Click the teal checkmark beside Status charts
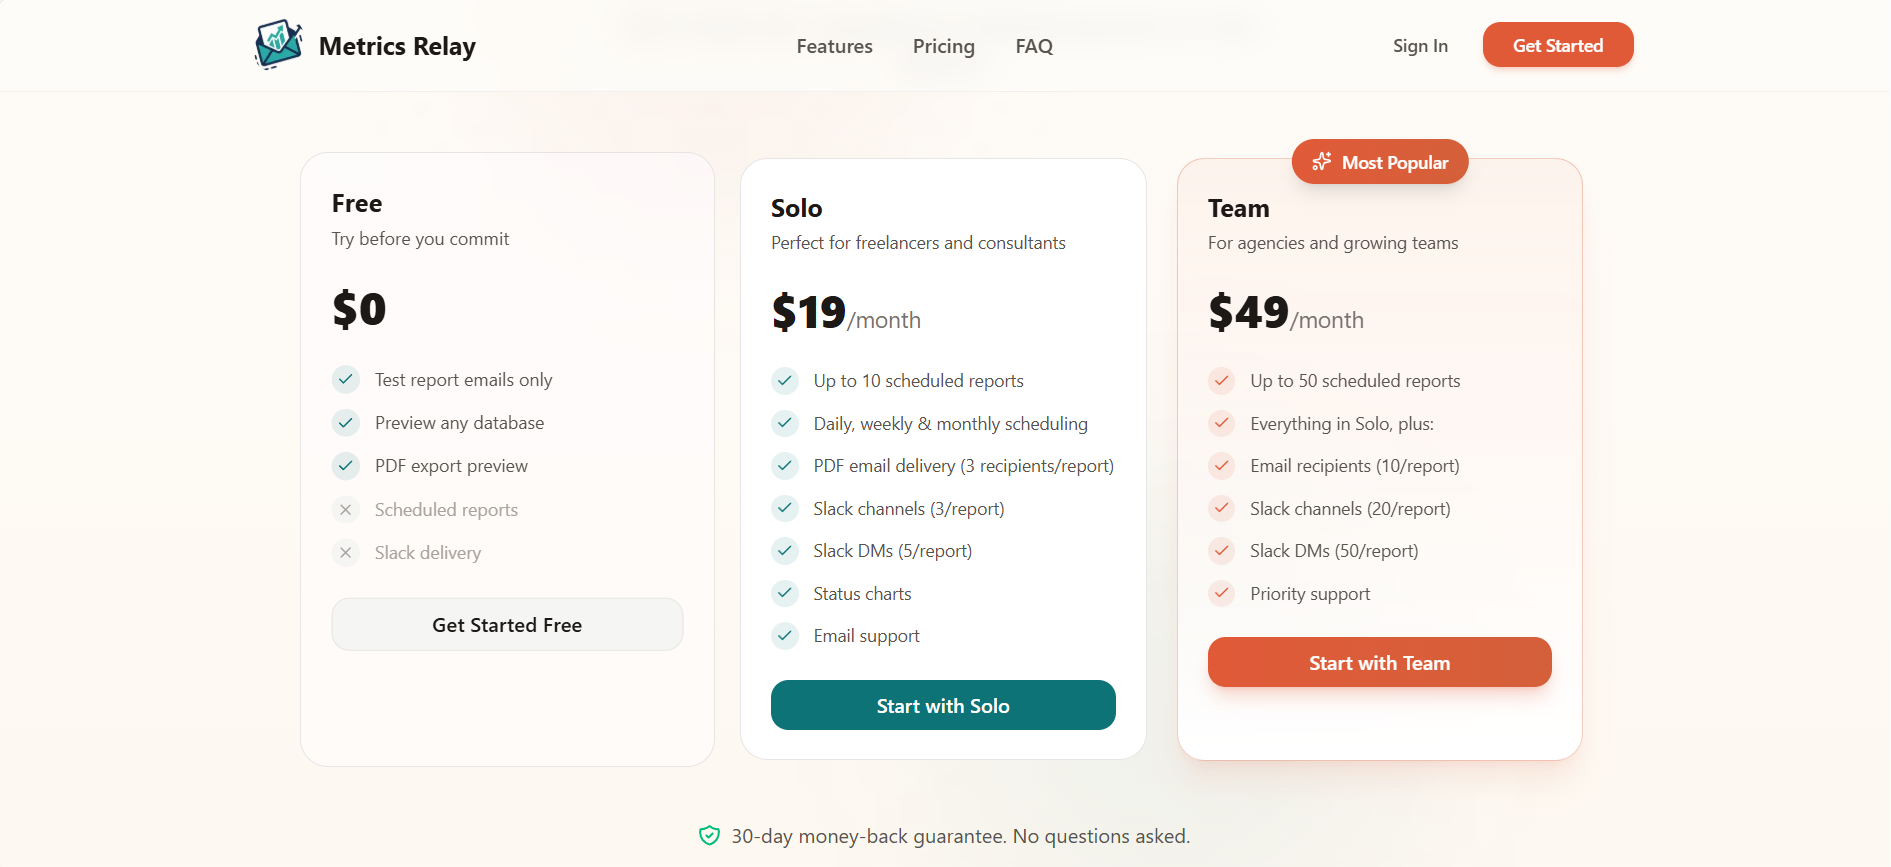Screen dimensions: 1891x867 [x=784, y=593]
